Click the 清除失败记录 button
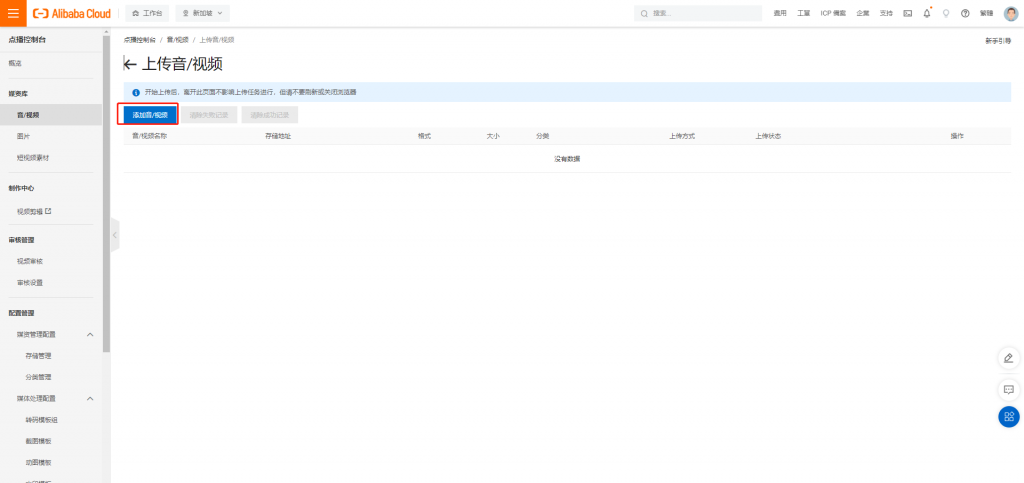Screen dimensions: 1024x483 click(x=209, y=115)
